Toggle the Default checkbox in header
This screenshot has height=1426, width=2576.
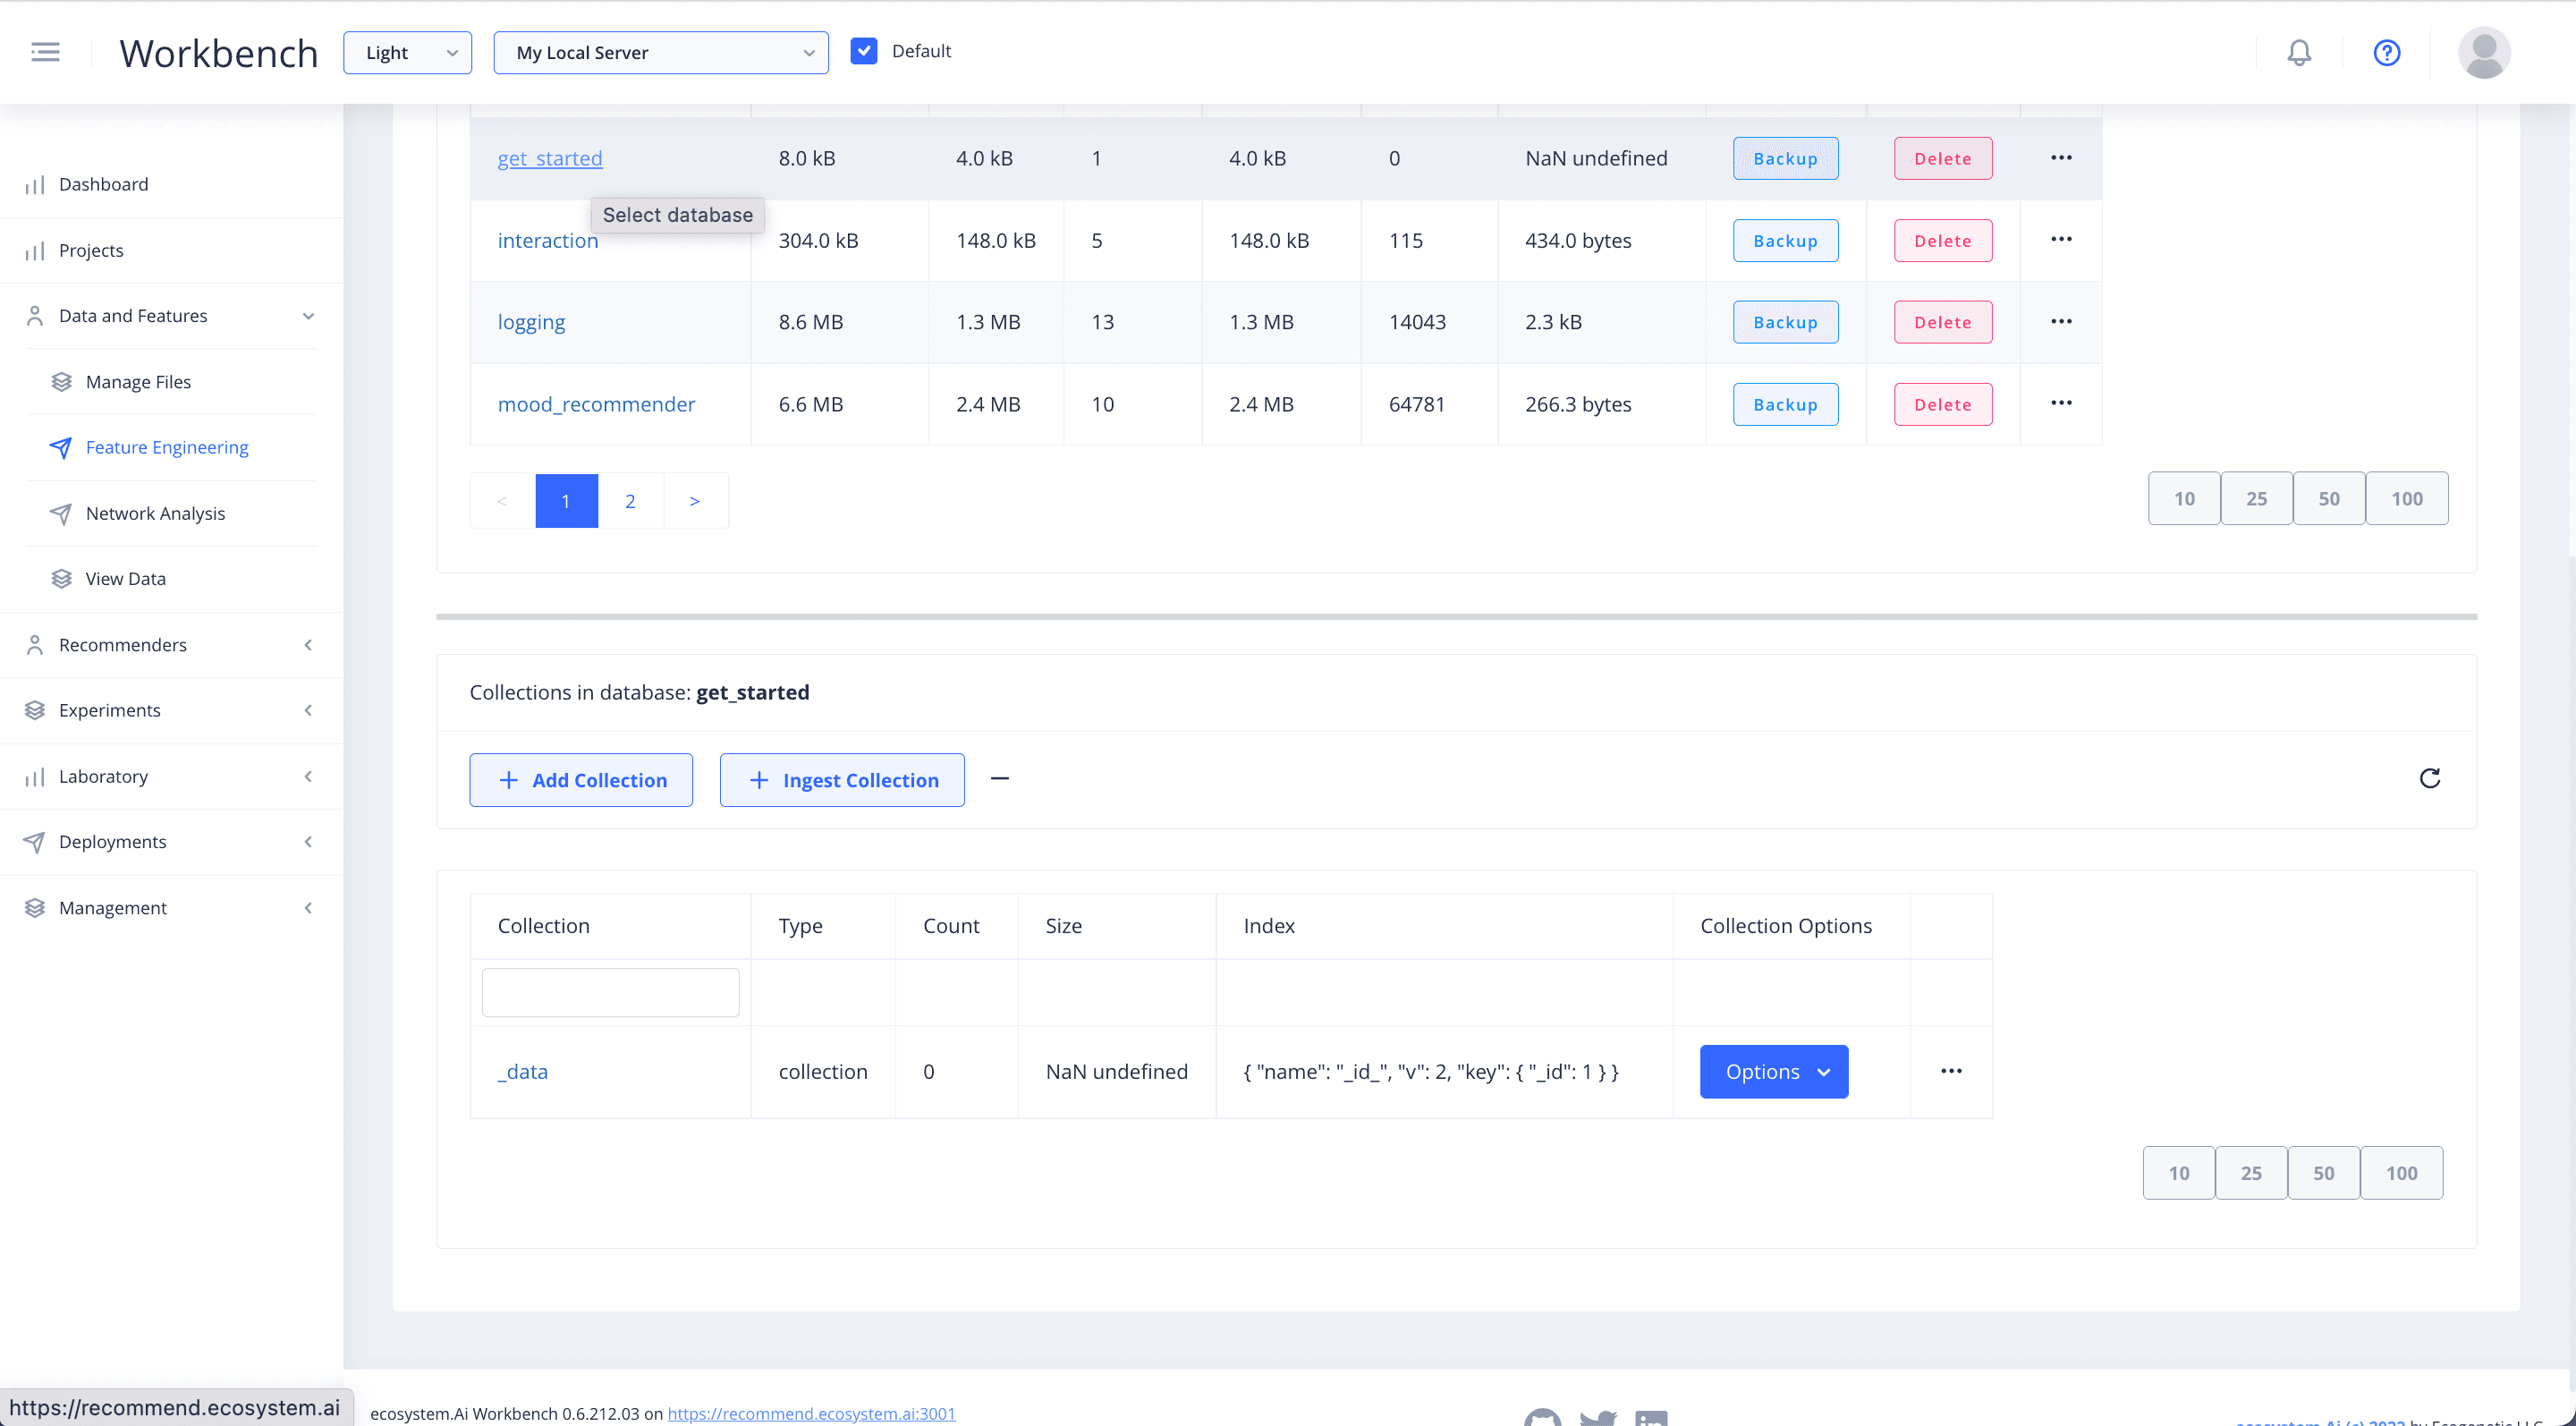863,51
